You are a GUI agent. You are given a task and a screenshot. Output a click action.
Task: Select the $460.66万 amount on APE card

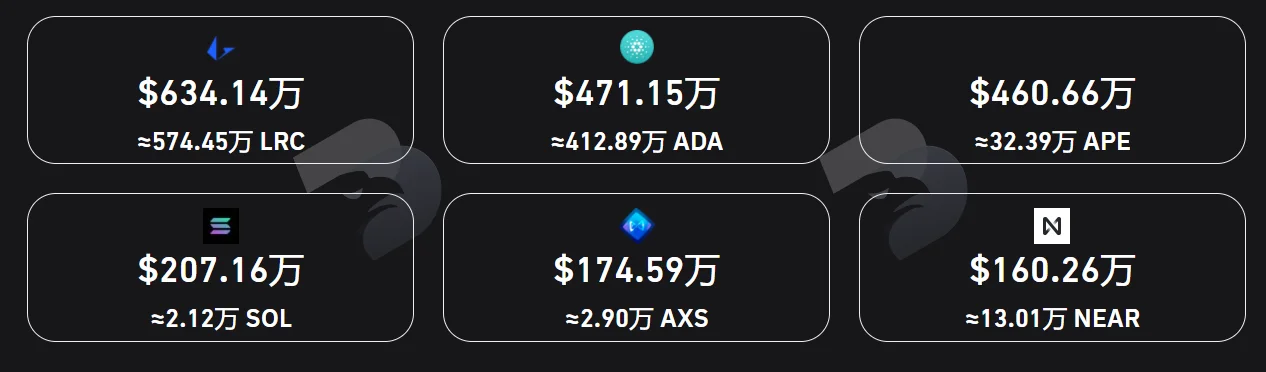pos(1052,94)
